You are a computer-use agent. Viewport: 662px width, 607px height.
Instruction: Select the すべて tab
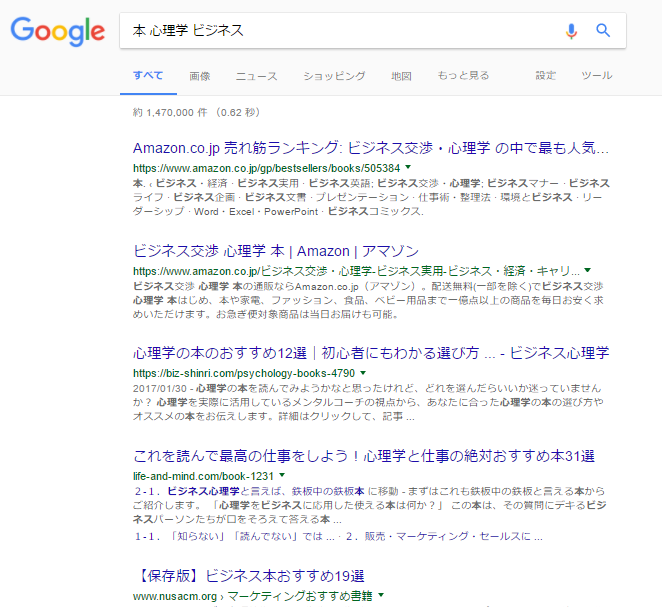coord(148,76)
